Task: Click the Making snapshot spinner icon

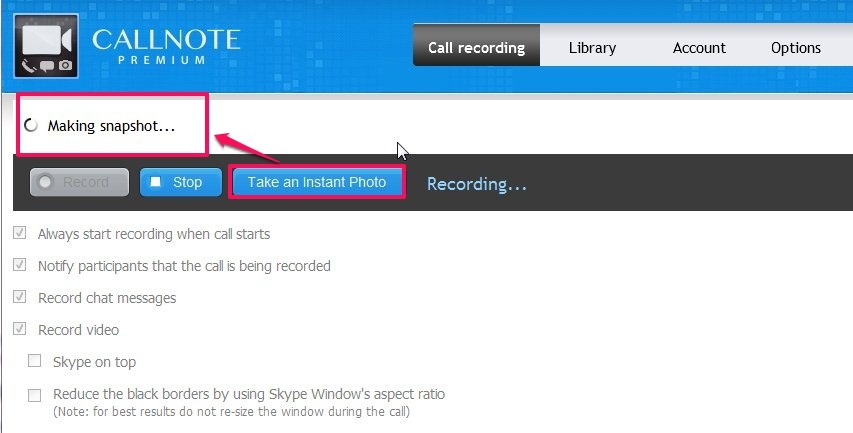Action: coord(31,126)
